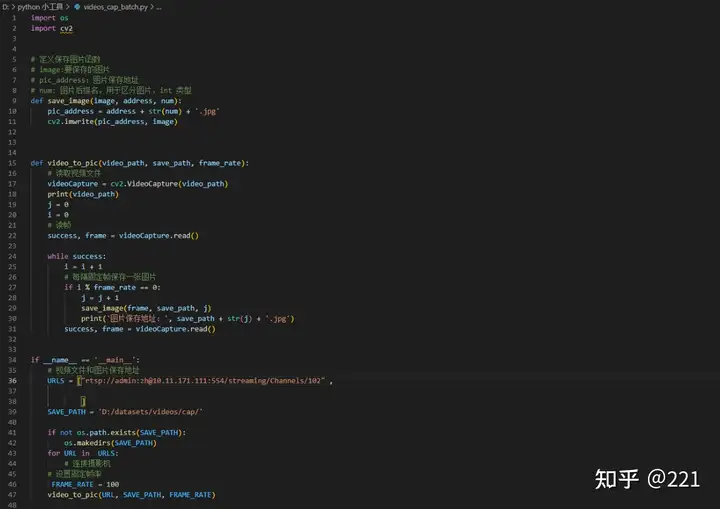Click line number 34 in the gutter
The height and width of the screenshot is (509, 720).
click(12, 360)
